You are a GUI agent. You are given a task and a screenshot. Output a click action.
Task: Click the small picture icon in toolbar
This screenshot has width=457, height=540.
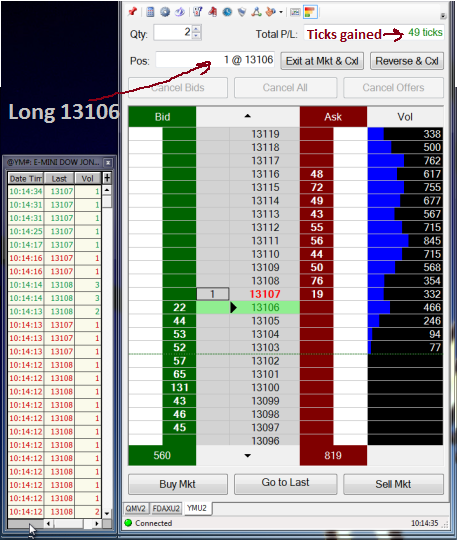[x=295, y=12]
